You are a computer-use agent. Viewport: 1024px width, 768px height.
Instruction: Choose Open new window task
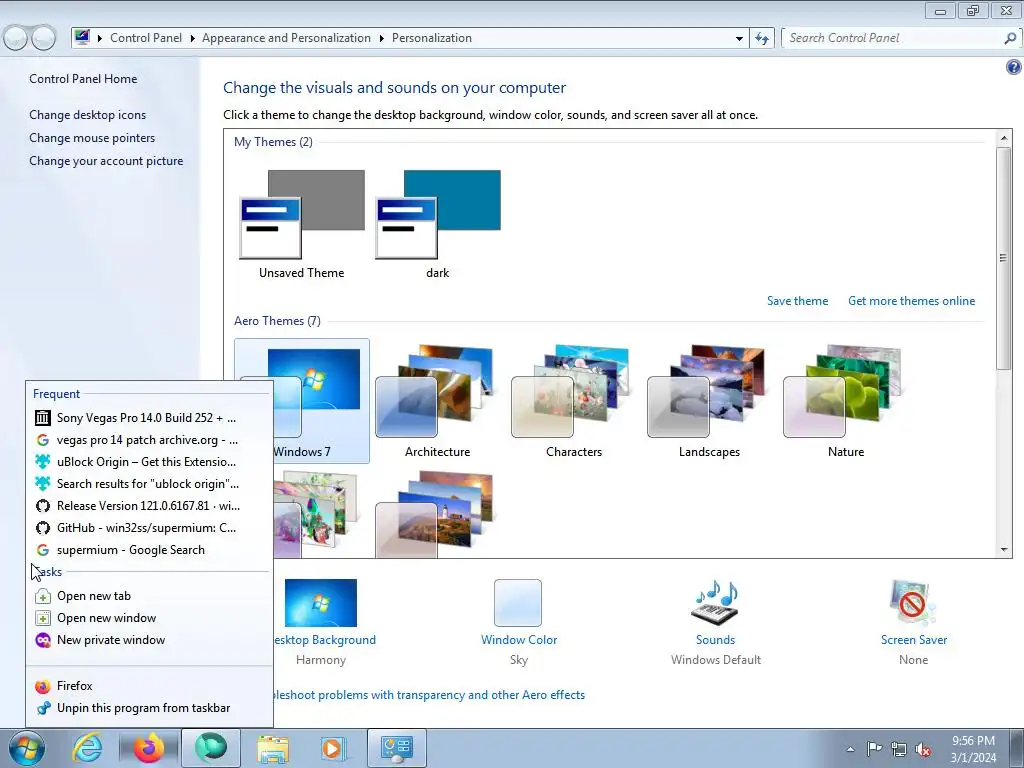click(150, 618)
